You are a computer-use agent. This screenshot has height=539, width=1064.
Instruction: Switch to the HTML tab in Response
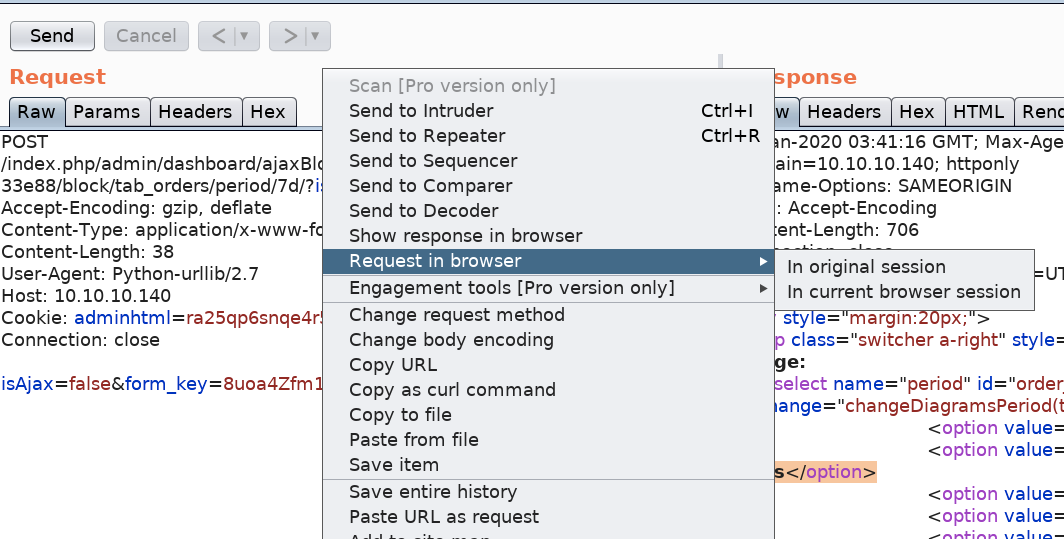(x=978, y=112)
